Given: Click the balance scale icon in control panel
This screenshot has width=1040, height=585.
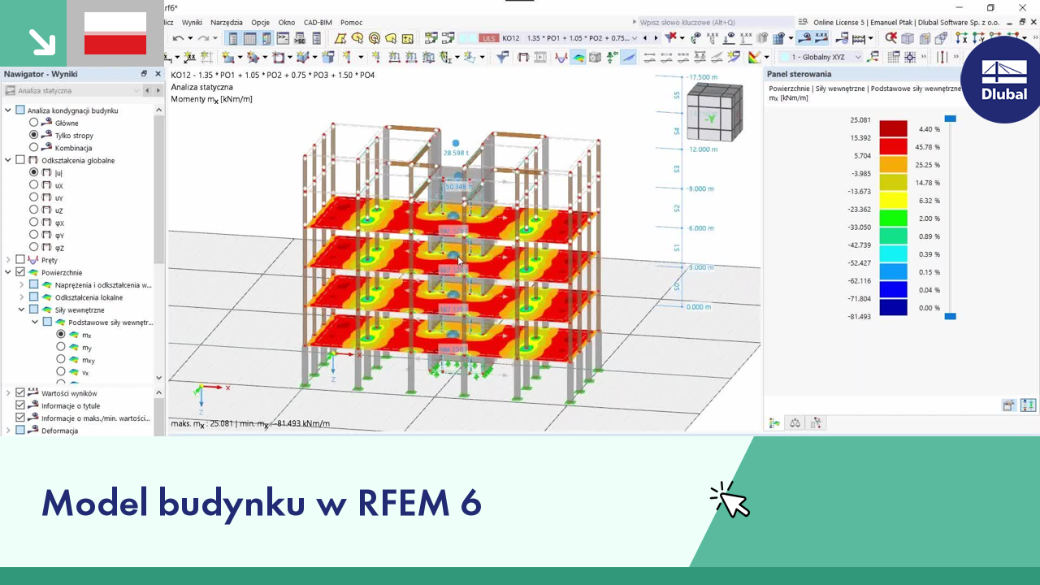Looking at the screenshot, I should [x=795, y=423].
